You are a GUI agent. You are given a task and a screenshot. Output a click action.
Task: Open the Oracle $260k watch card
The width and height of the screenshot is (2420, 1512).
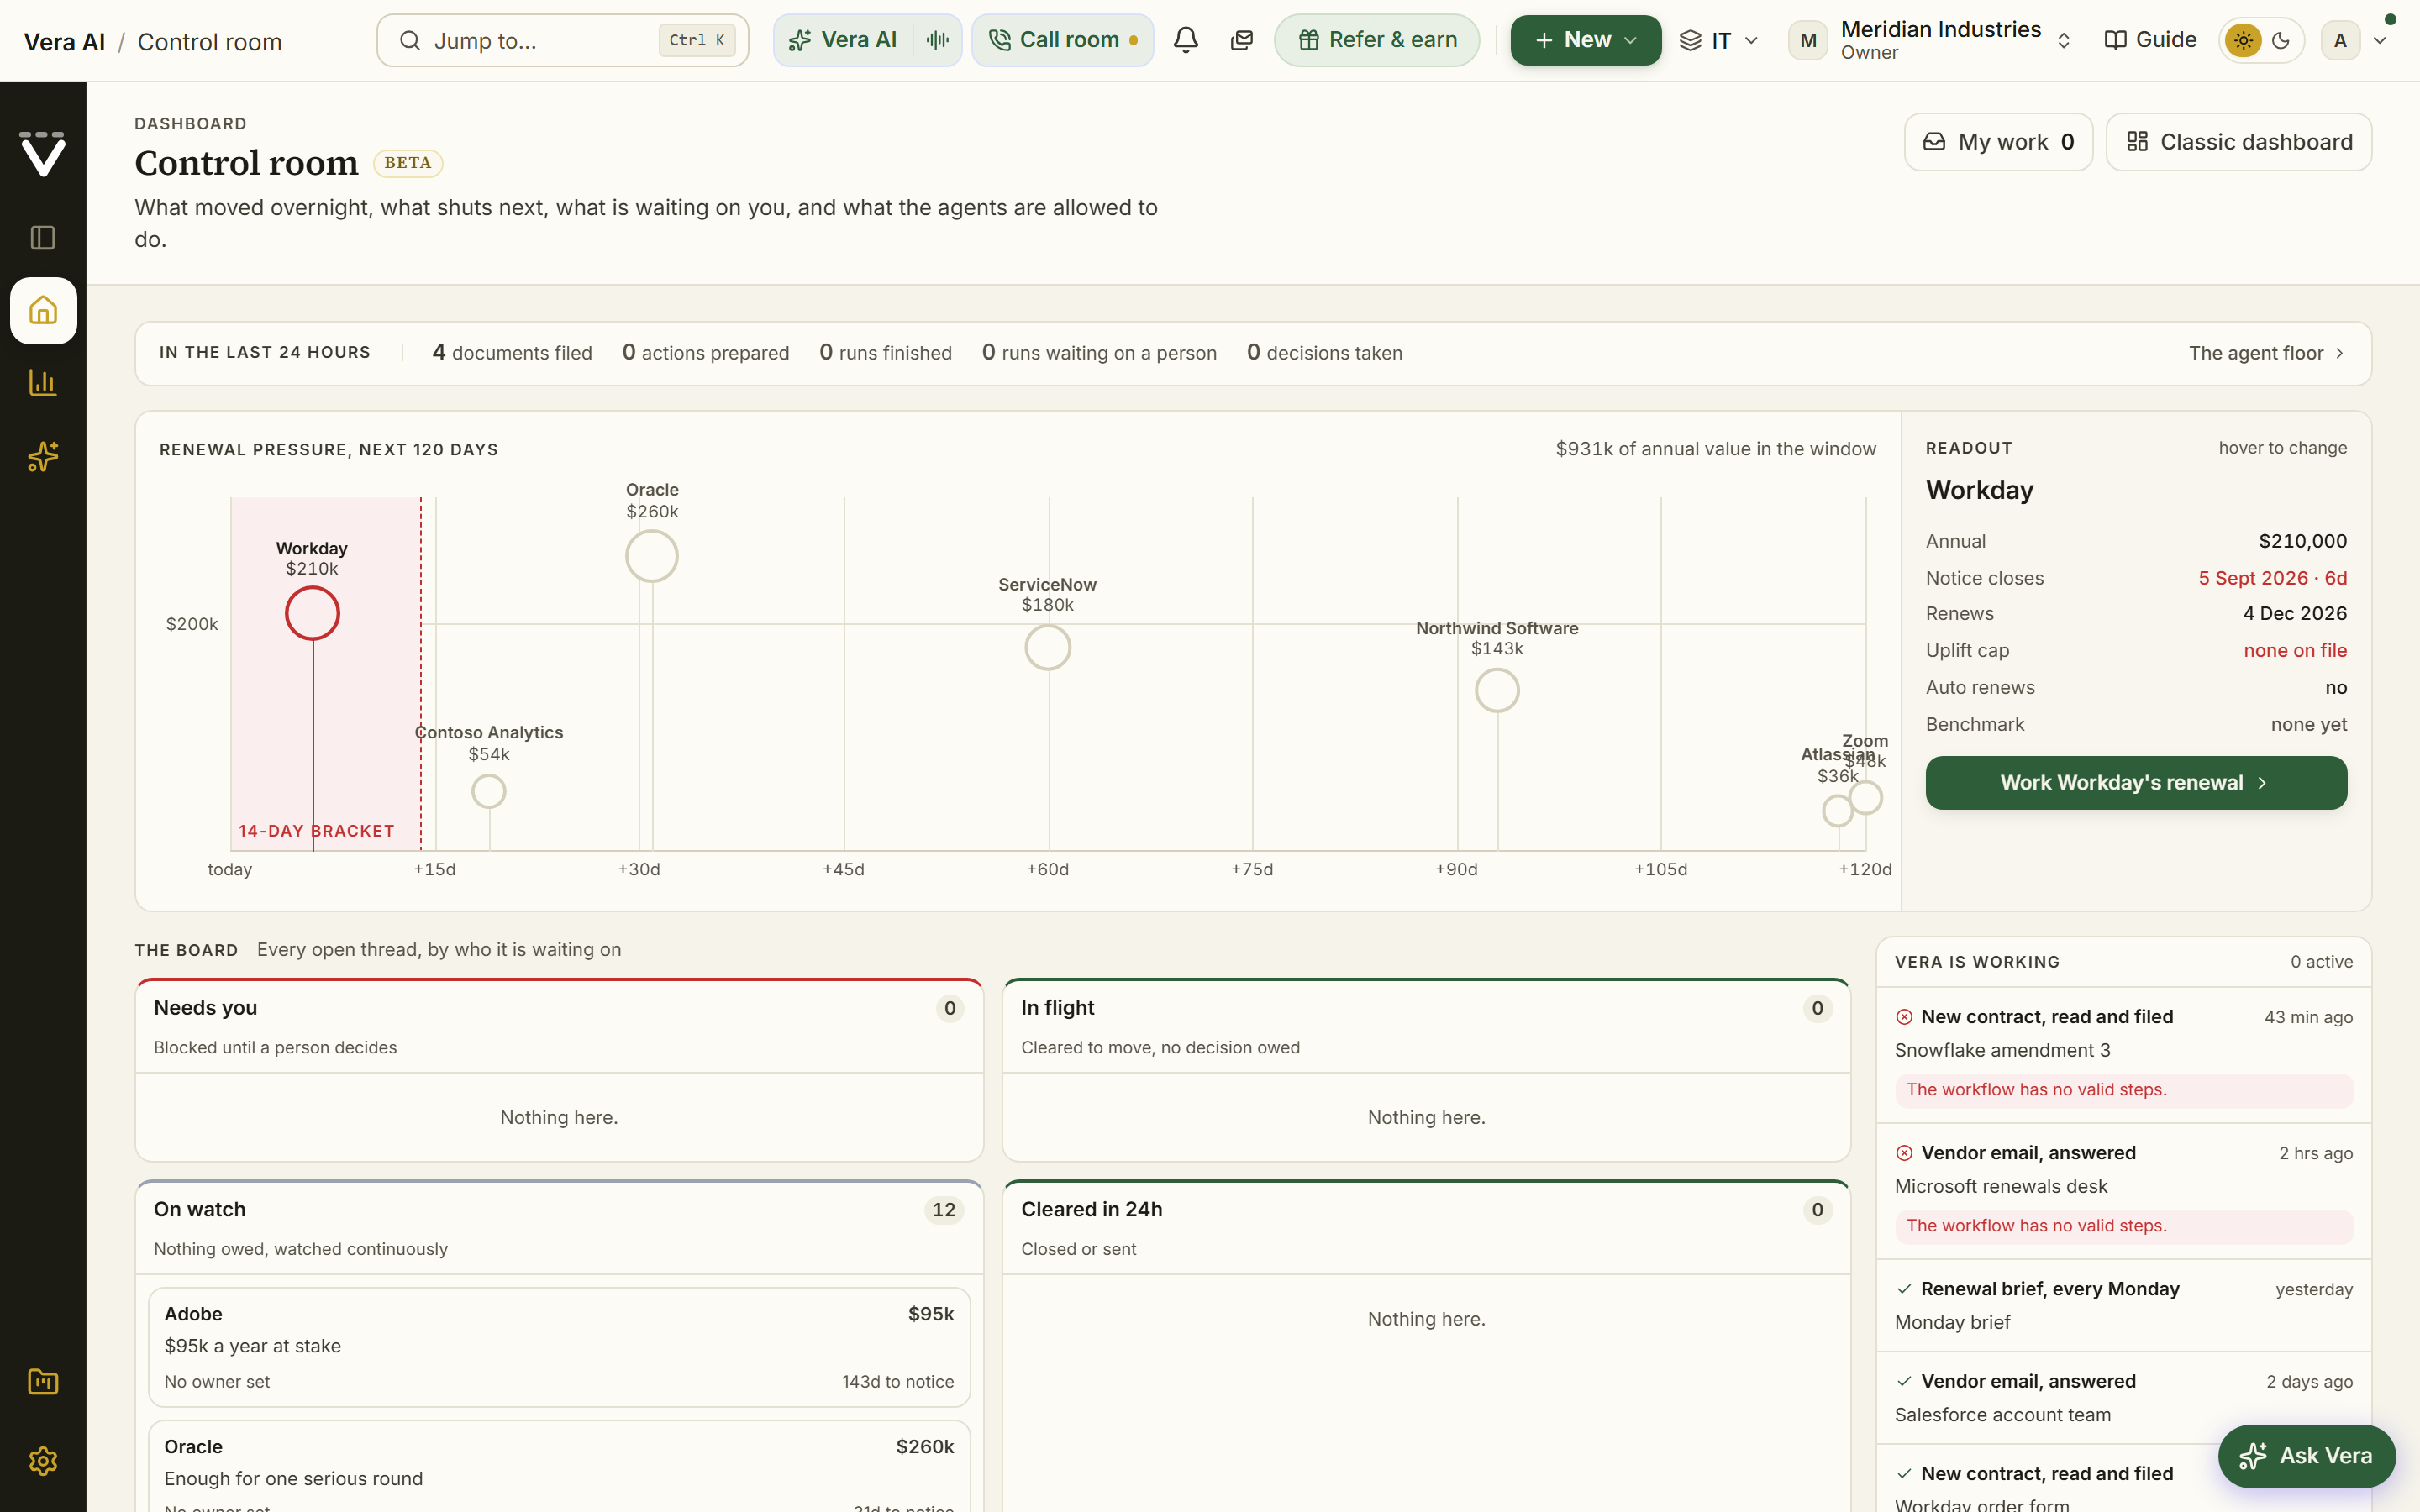point(559,1467)
